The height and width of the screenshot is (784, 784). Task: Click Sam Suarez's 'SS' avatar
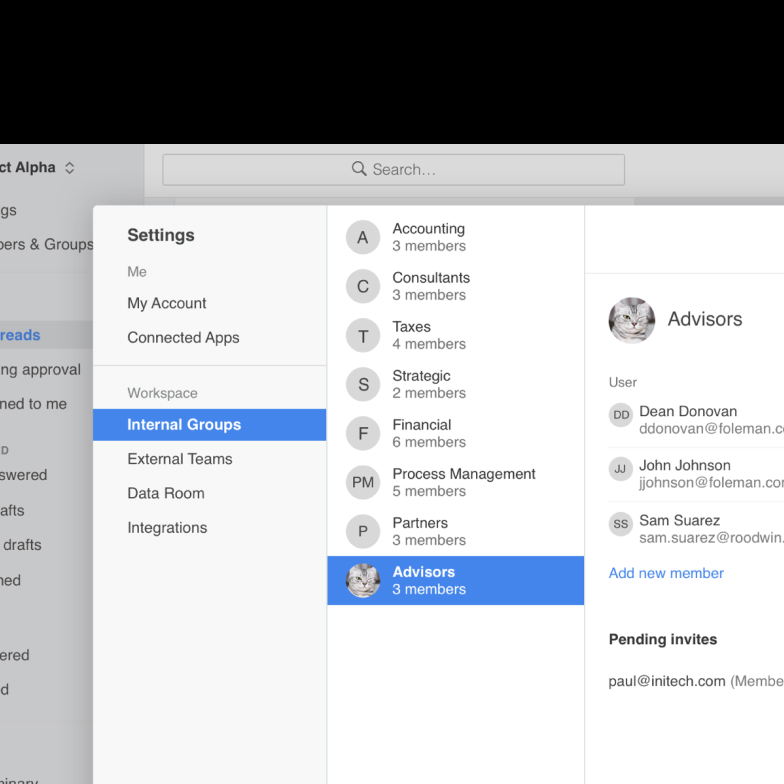coord(621,524)
